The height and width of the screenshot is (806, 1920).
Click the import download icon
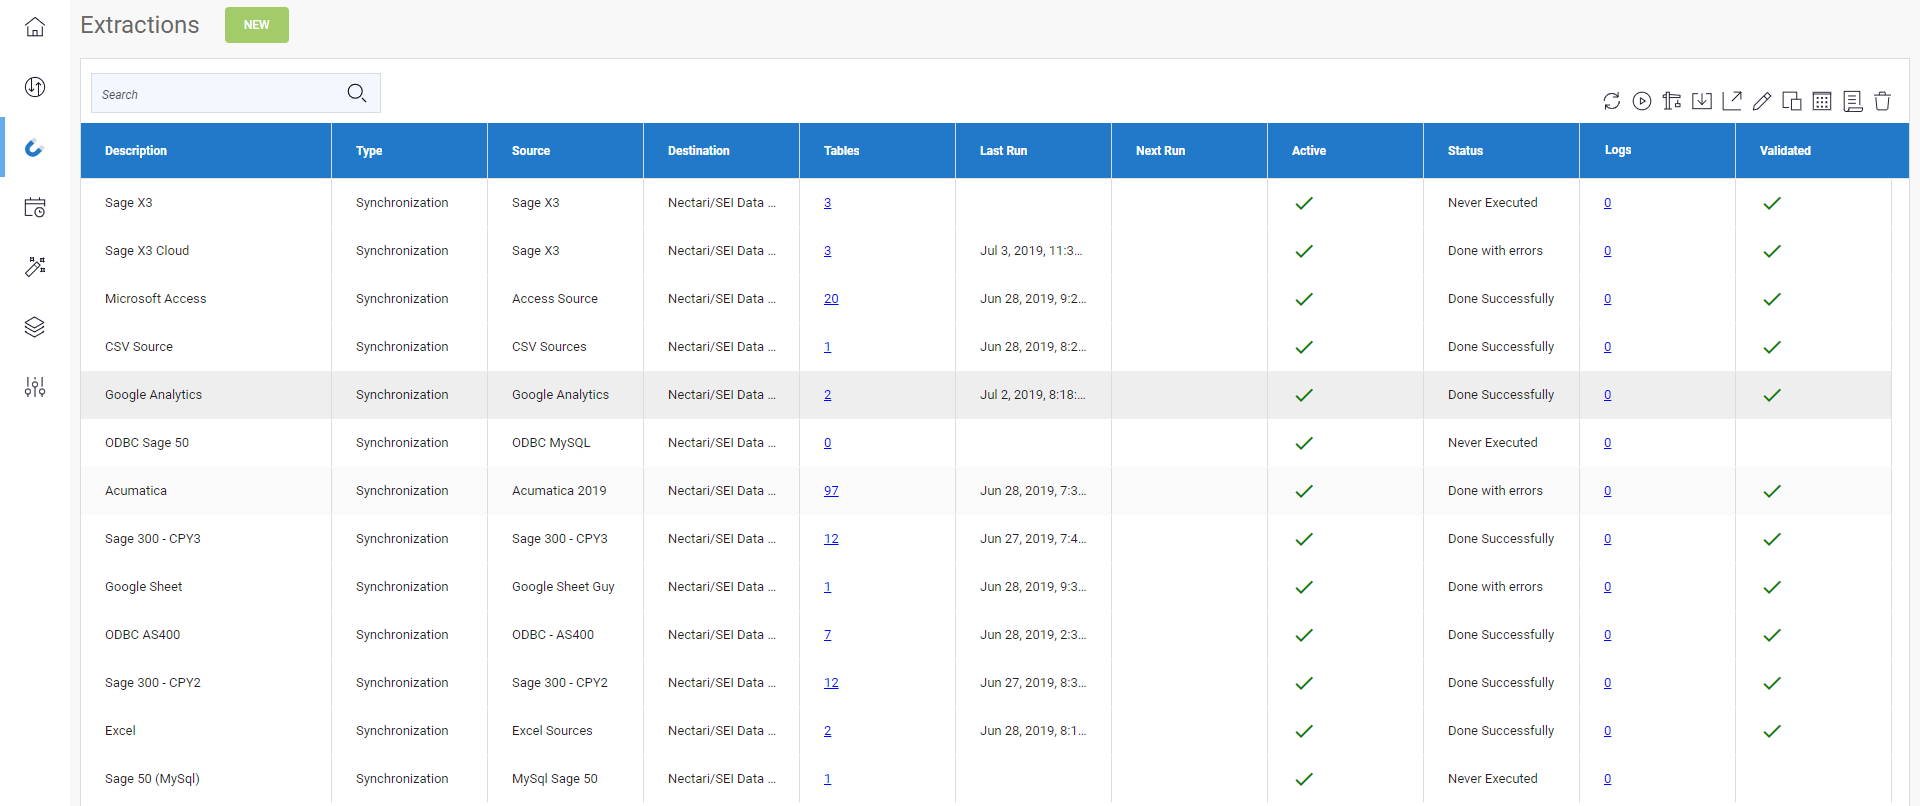click(1701, 101)
